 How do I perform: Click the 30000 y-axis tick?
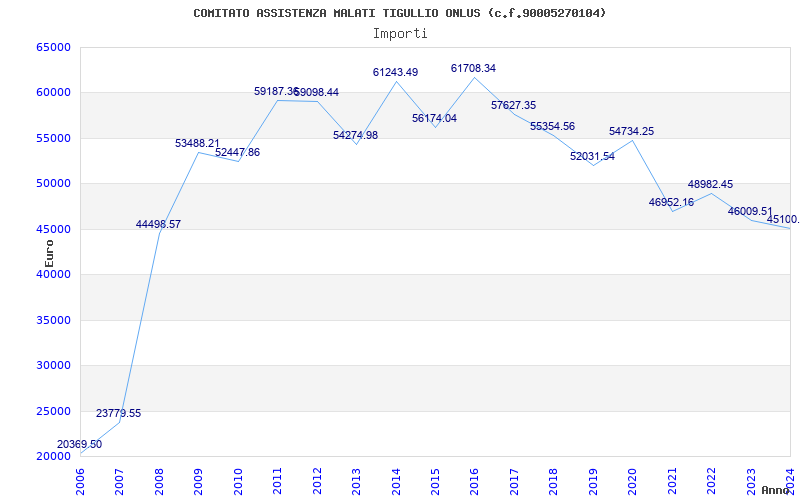click(53, 366)
